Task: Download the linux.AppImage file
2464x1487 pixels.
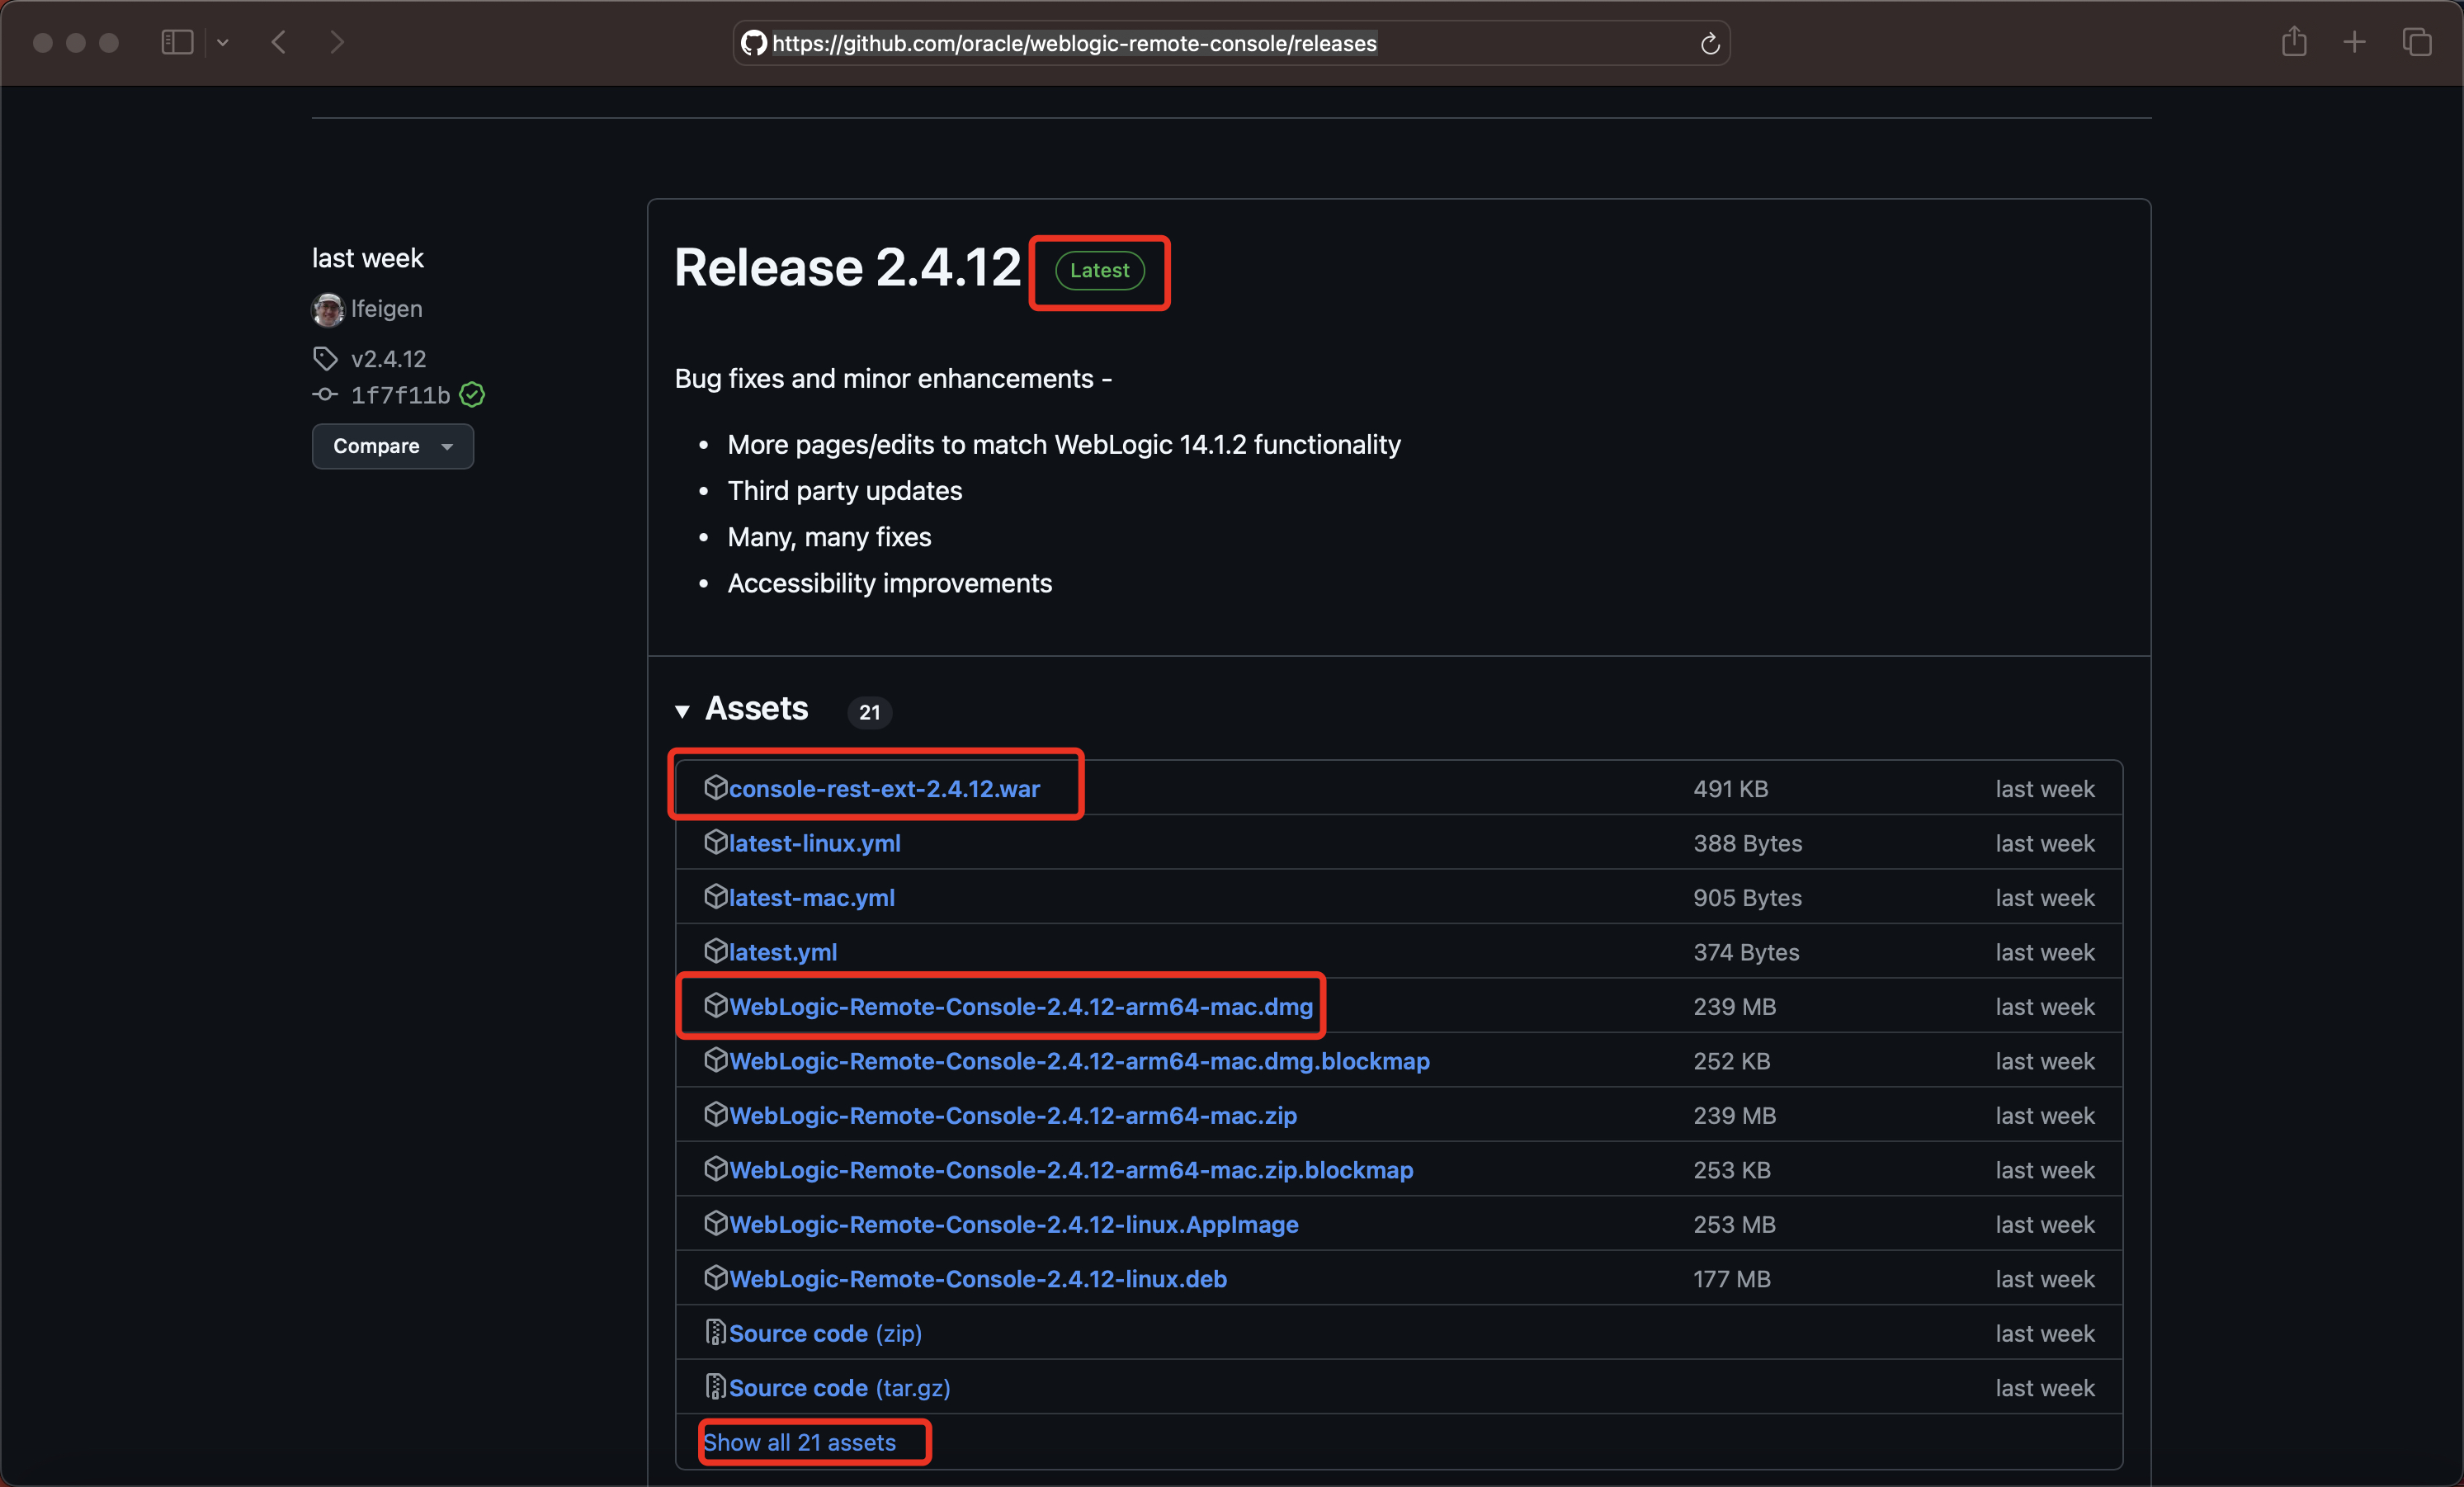Action: pyautogui.click(x=1013, y=1225)
